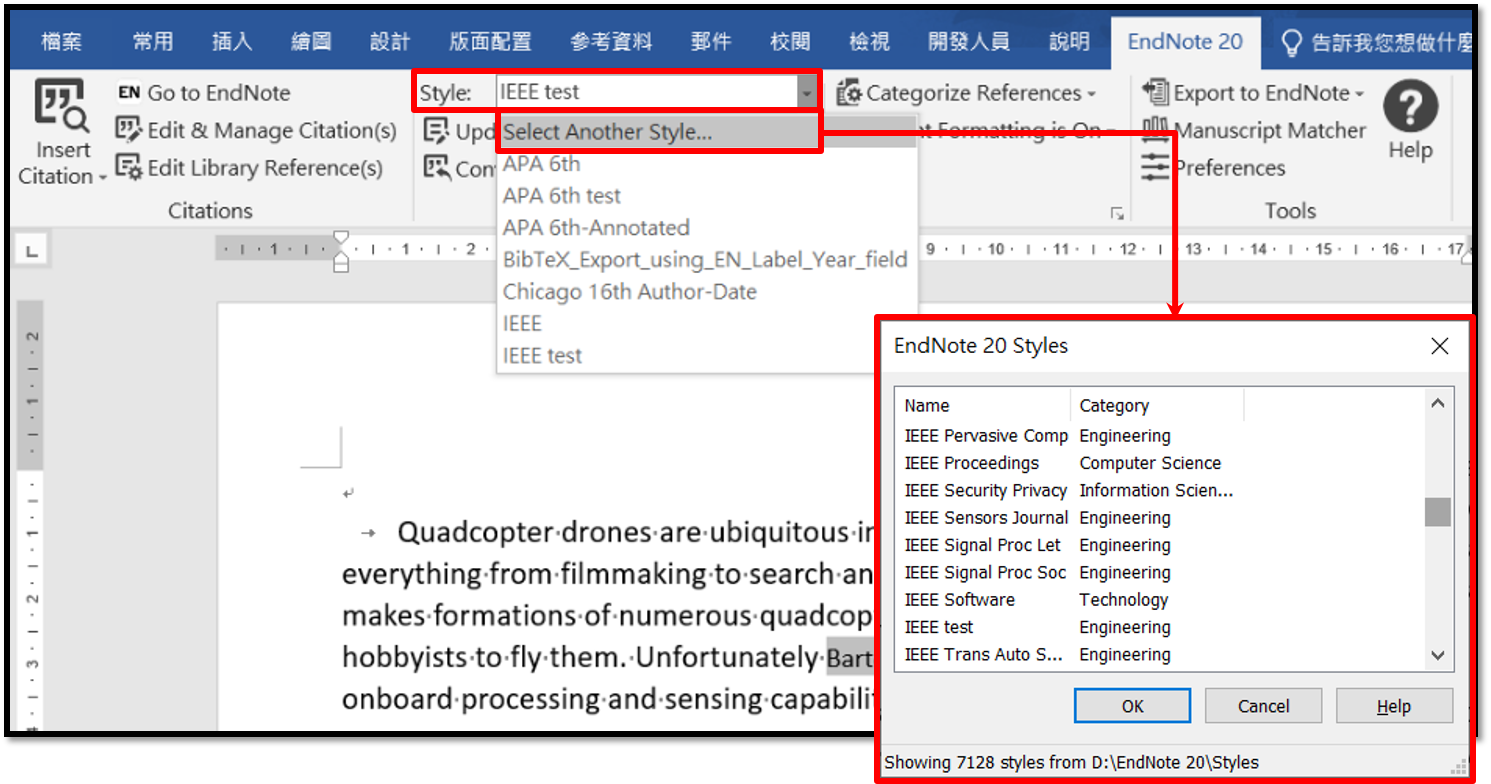Screen dimensions: 1491x784
Task: Open Edit & Manage Citation(s)
Action: (x=256, y=130)
